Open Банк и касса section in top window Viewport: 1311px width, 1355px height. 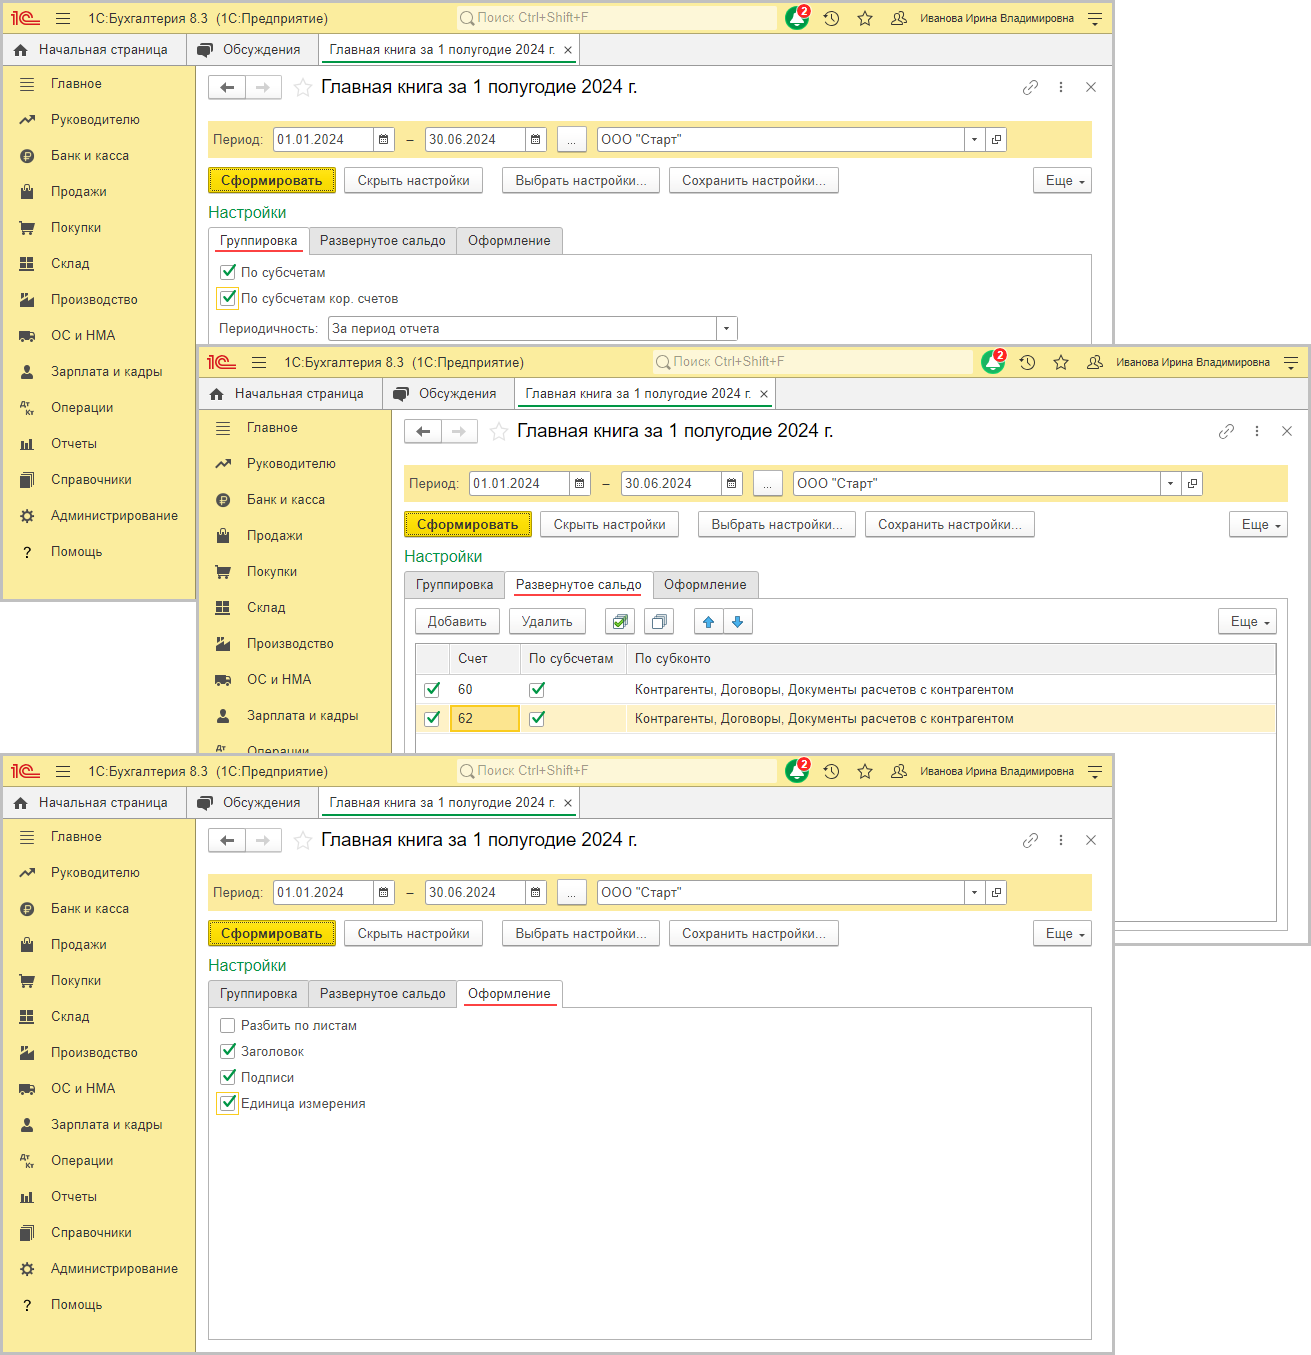click(x=90, y=156)
